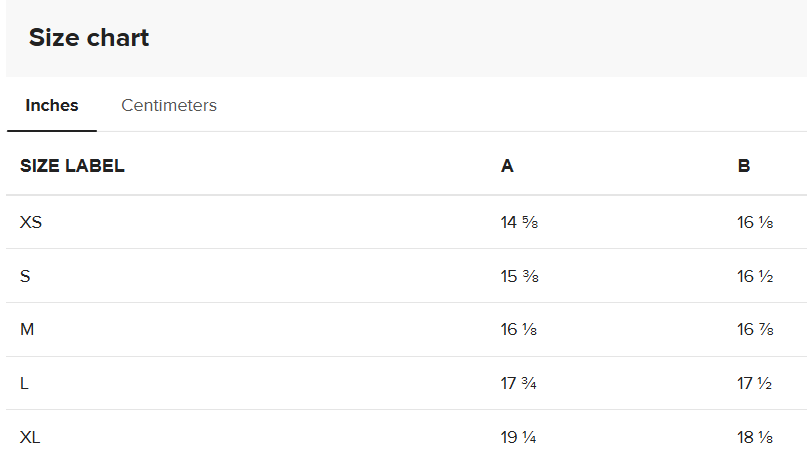
Task: Click the B measurement in XS row
Action: point(755,222)
